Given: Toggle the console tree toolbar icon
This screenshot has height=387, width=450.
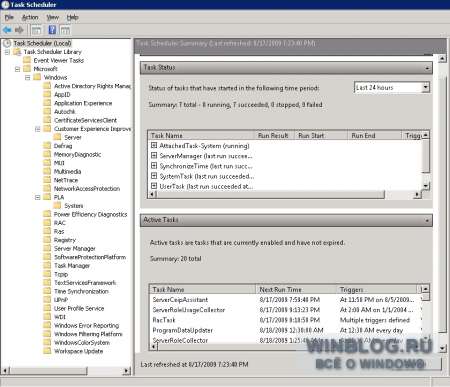Looking at the screenshot, I should [36, 30].
